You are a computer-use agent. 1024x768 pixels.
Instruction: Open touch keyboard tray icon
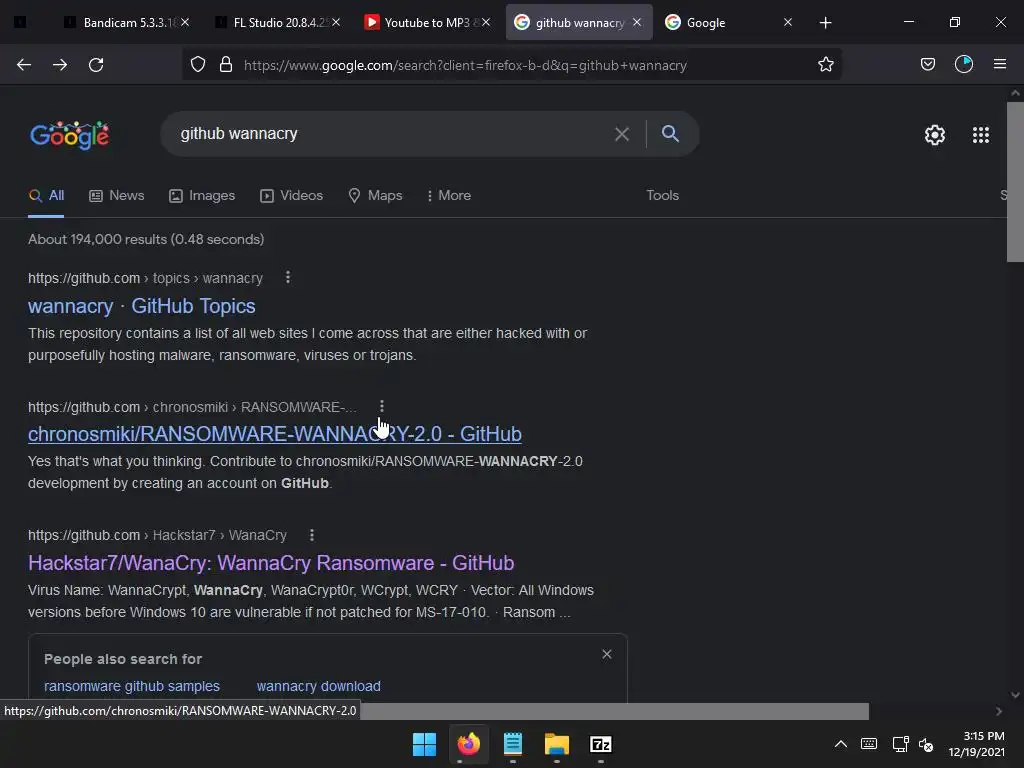point(869,744)
